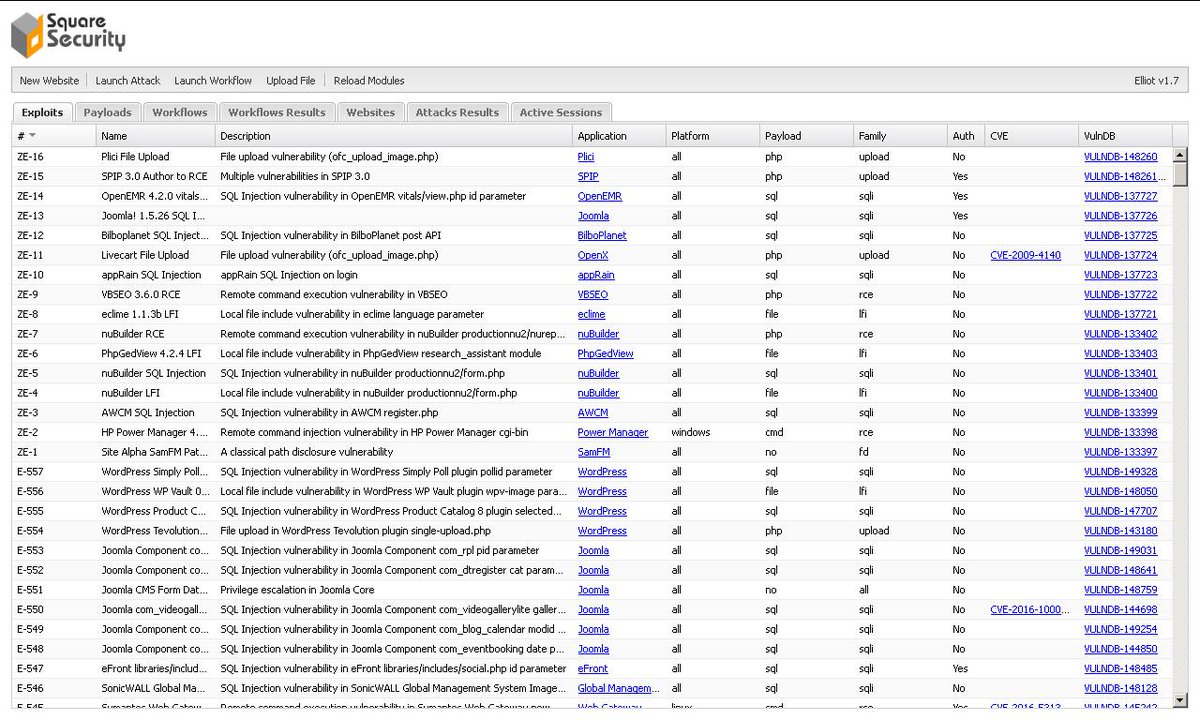Screen dimensions: 1200x720
Task: Open the eclime application link
Action: (x=591, y=314)
